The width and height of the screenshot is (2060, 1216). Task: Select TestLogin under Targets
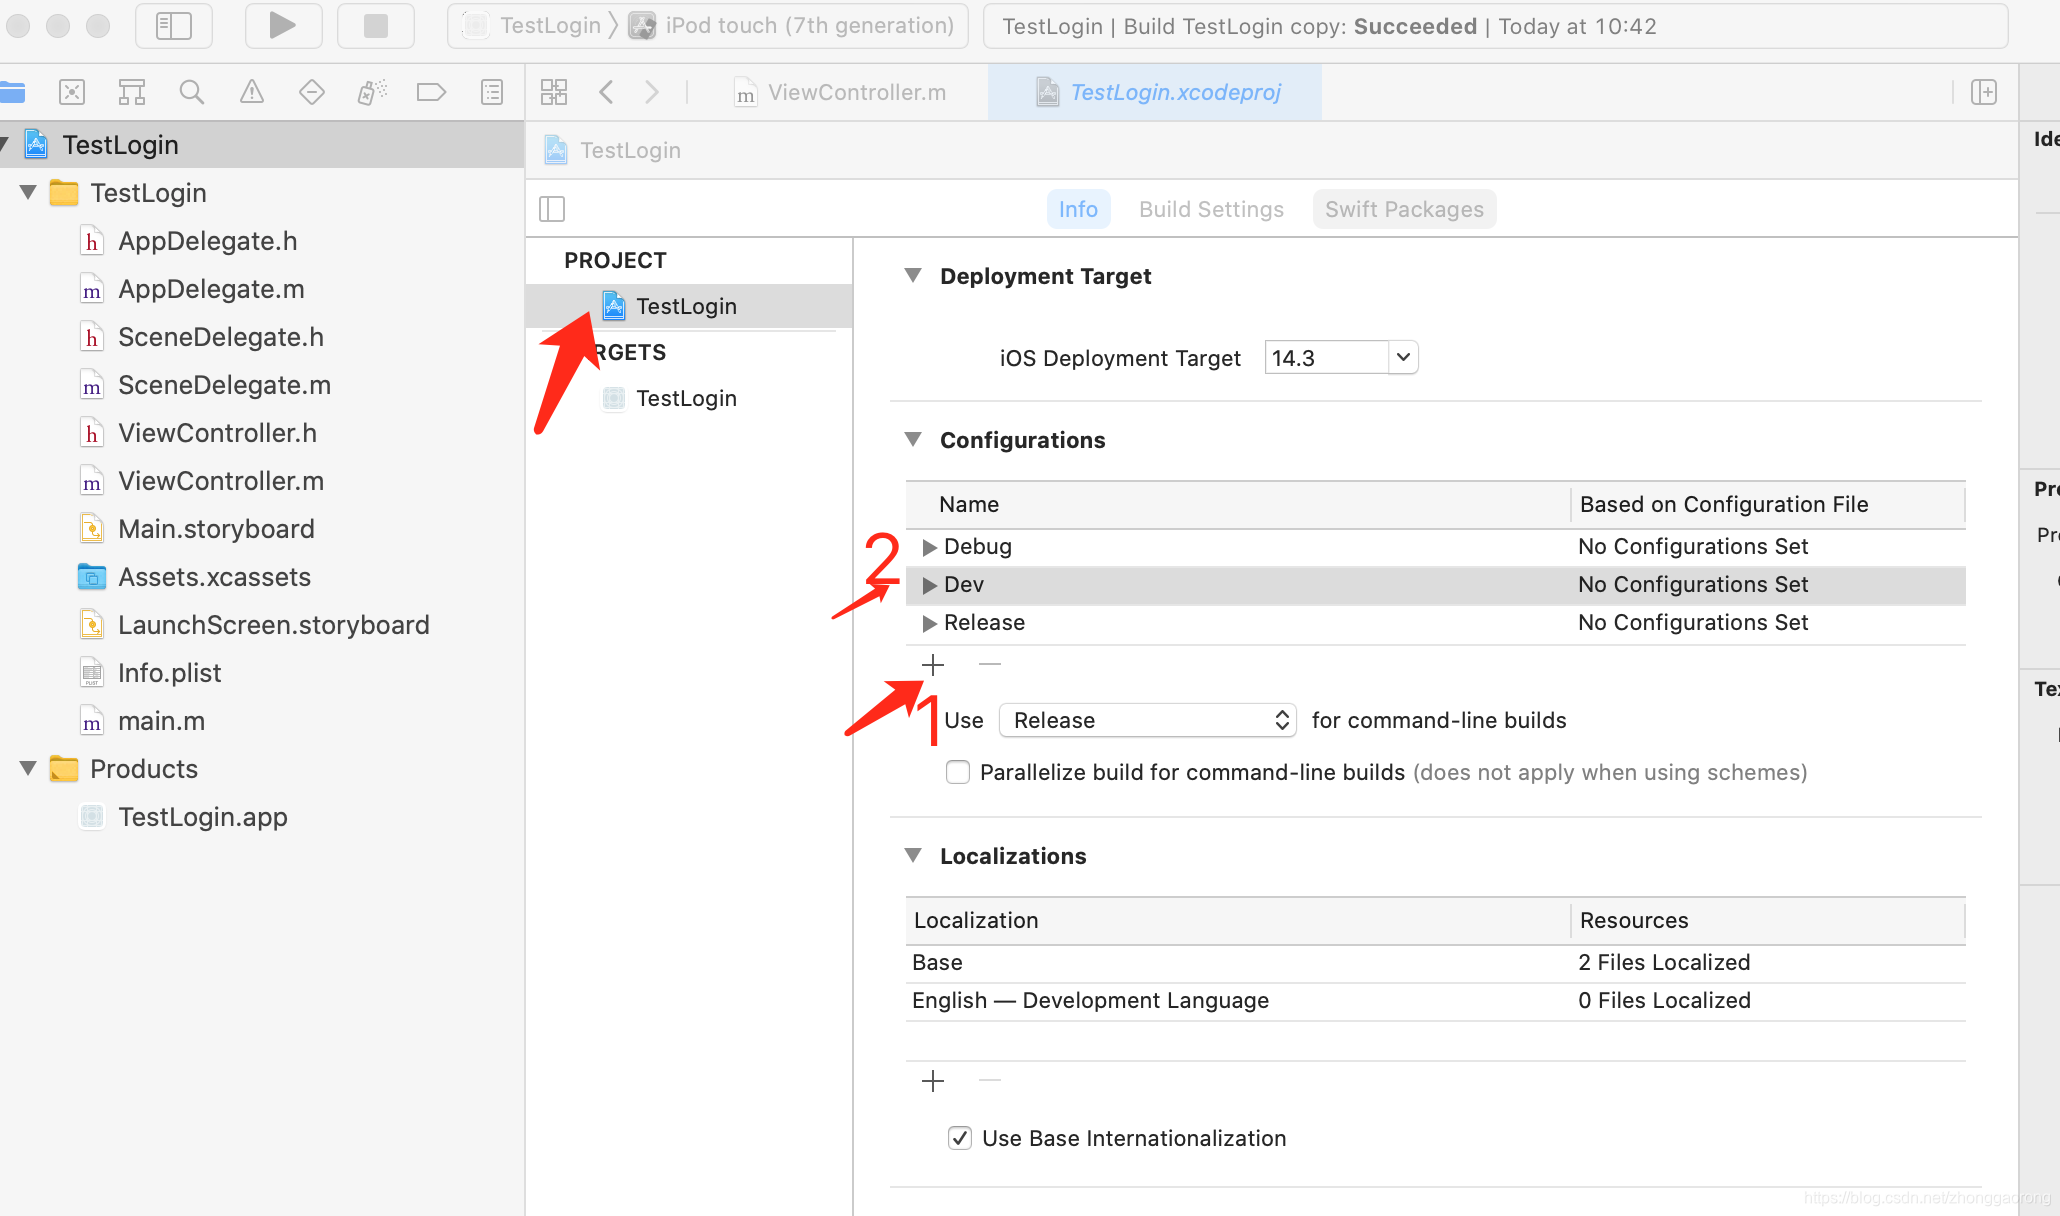coord(686,398)
